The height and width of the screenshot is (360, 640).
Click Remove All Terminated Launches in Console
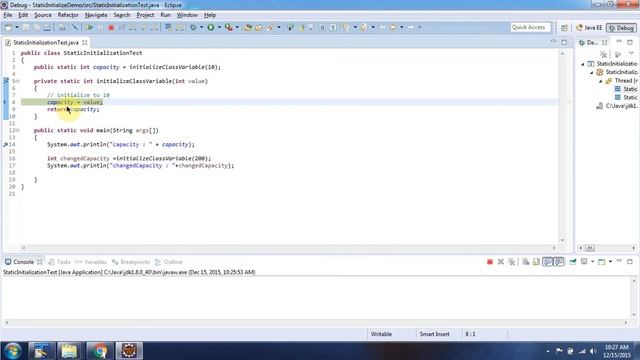511,262
